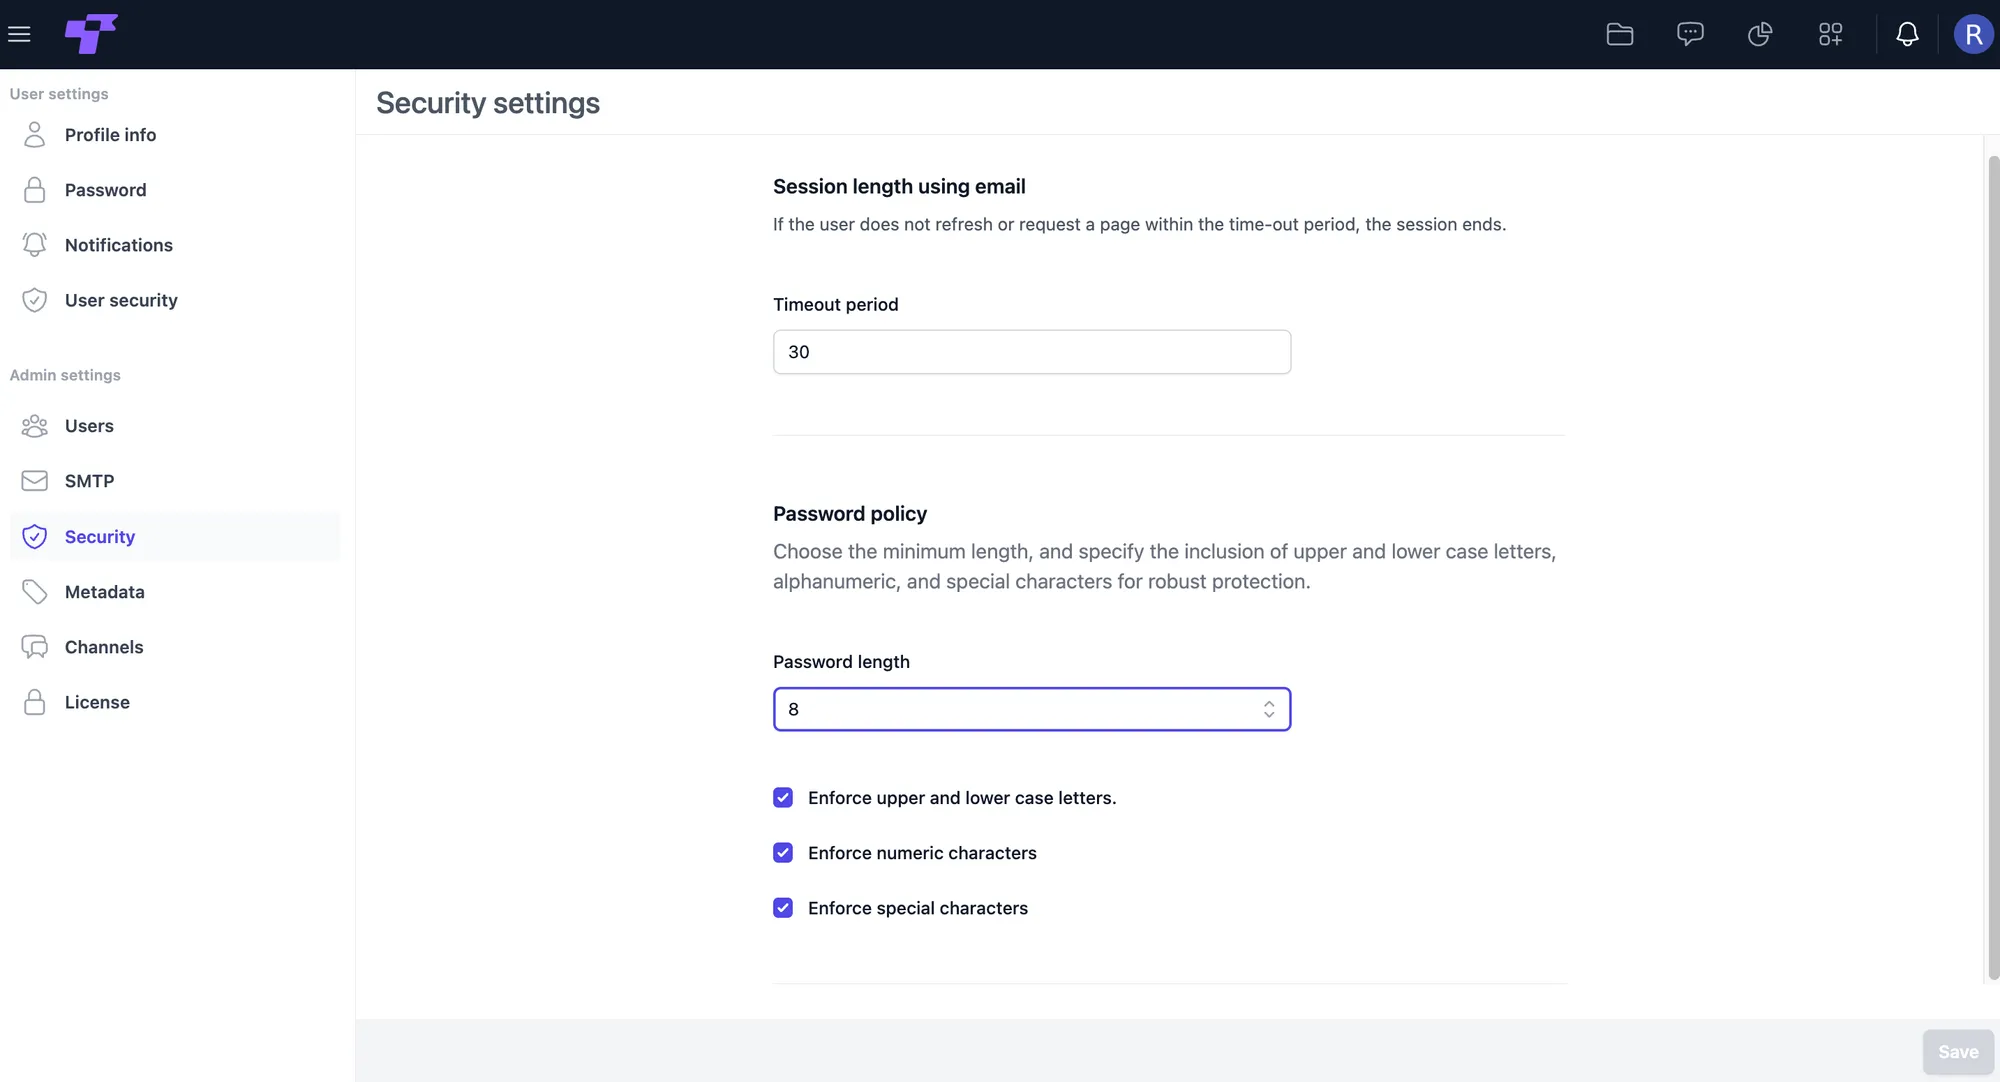Click the Password length input field
This screenshot has width=2000, height=1082.
point(1032,709)
